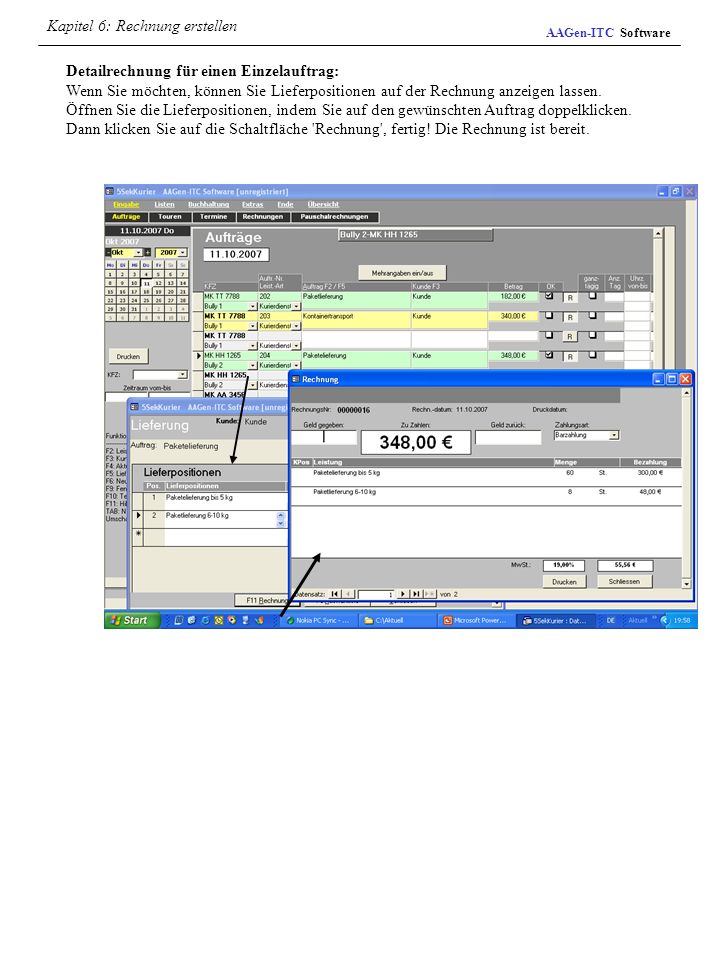
Task: Click the Geld zurück field
Action: click(x=508, y=437)
